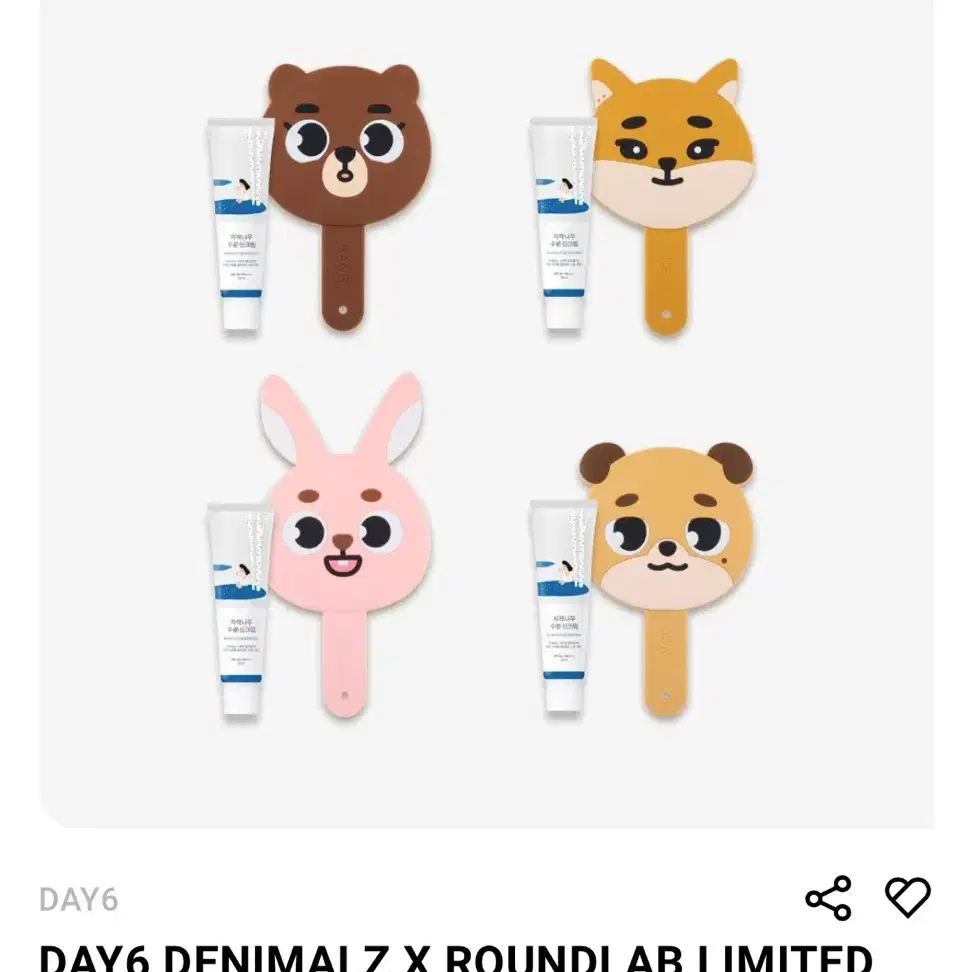
Task: Click the sunscreen tube beside the bear
Action: coord(241,226)
